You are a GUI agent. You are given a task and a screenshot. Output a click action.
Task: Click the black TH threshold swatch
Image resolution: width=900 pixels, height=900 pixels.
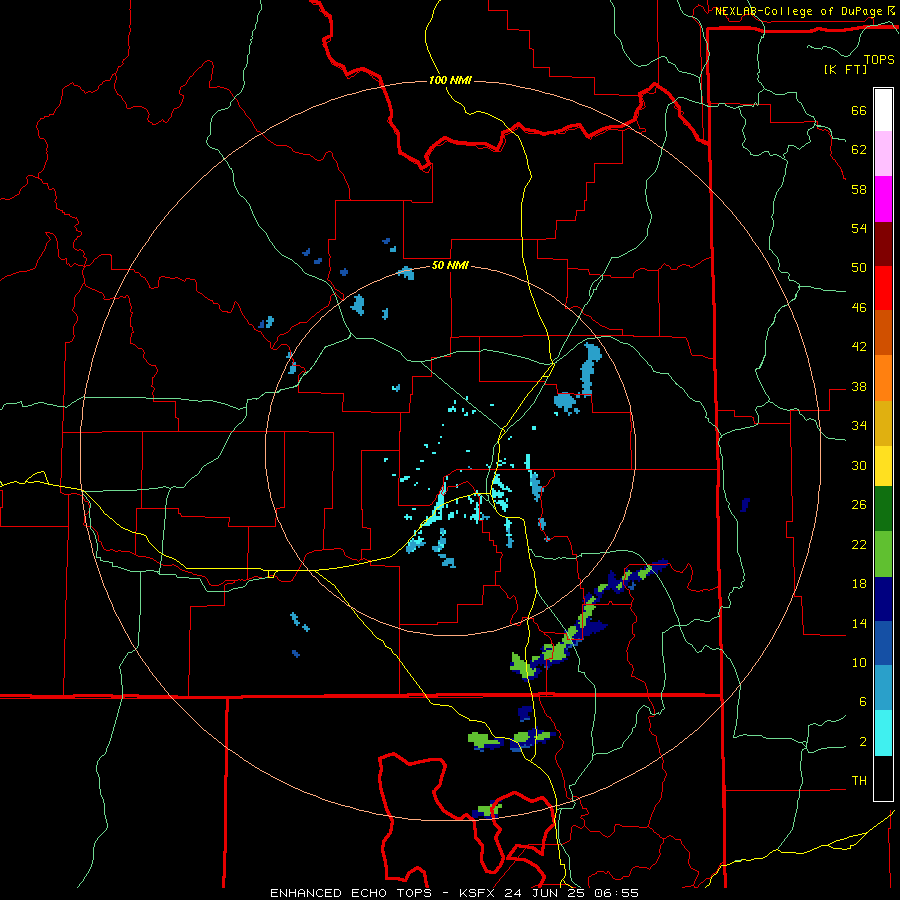click(x=883, y=778)
